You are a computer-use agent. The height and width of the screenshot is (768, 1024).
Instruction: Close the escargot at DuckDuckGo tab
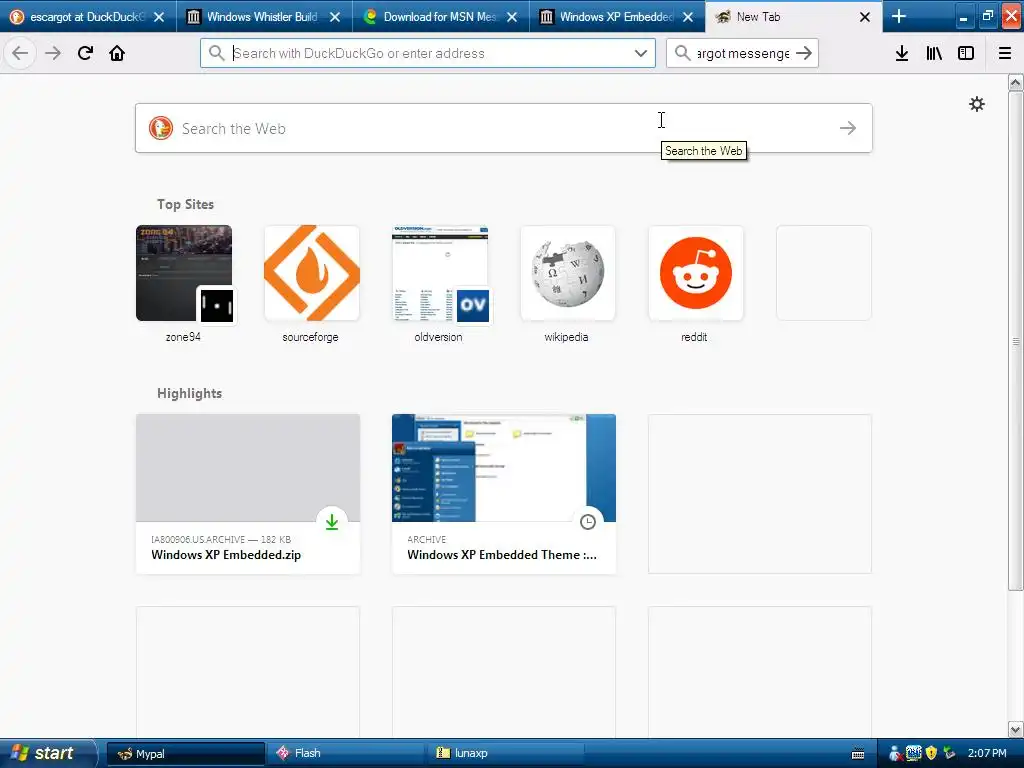point(159,17)
